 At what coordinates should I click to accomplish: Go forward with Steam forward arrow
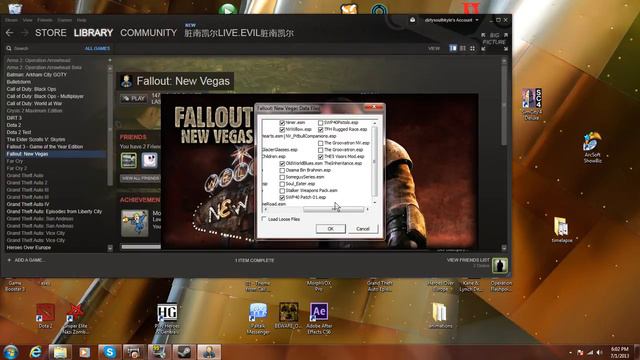[x=24, y=33]
